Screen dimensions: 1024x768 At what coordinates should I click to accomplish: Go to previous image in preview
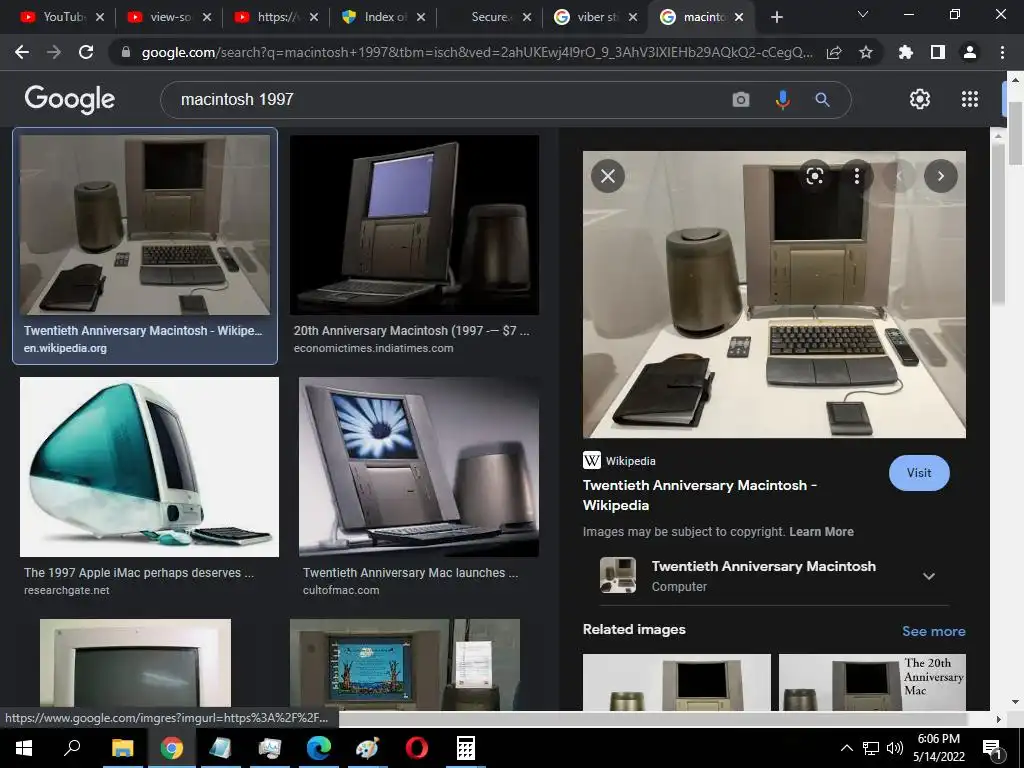coord(899,176)
